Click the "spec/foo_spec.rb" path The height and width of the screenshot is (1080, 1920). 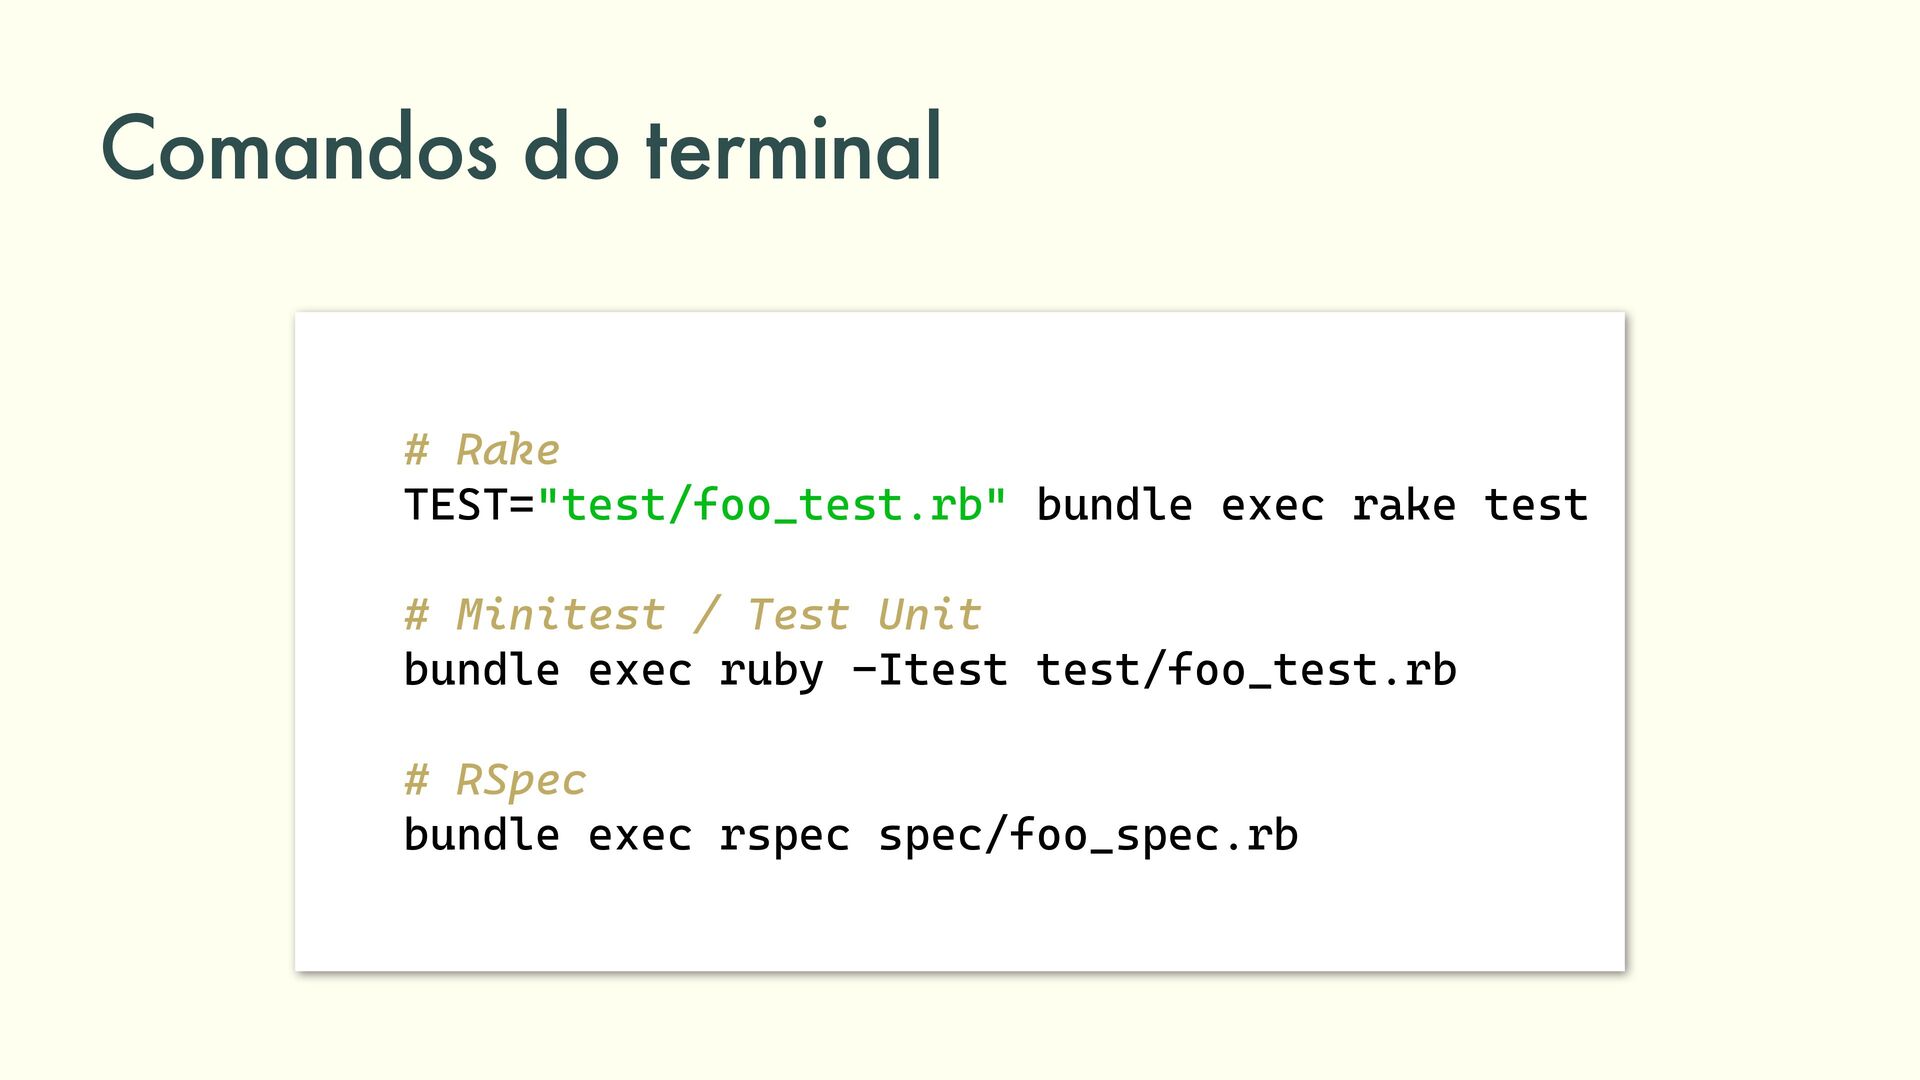[x=1088, y=835]
